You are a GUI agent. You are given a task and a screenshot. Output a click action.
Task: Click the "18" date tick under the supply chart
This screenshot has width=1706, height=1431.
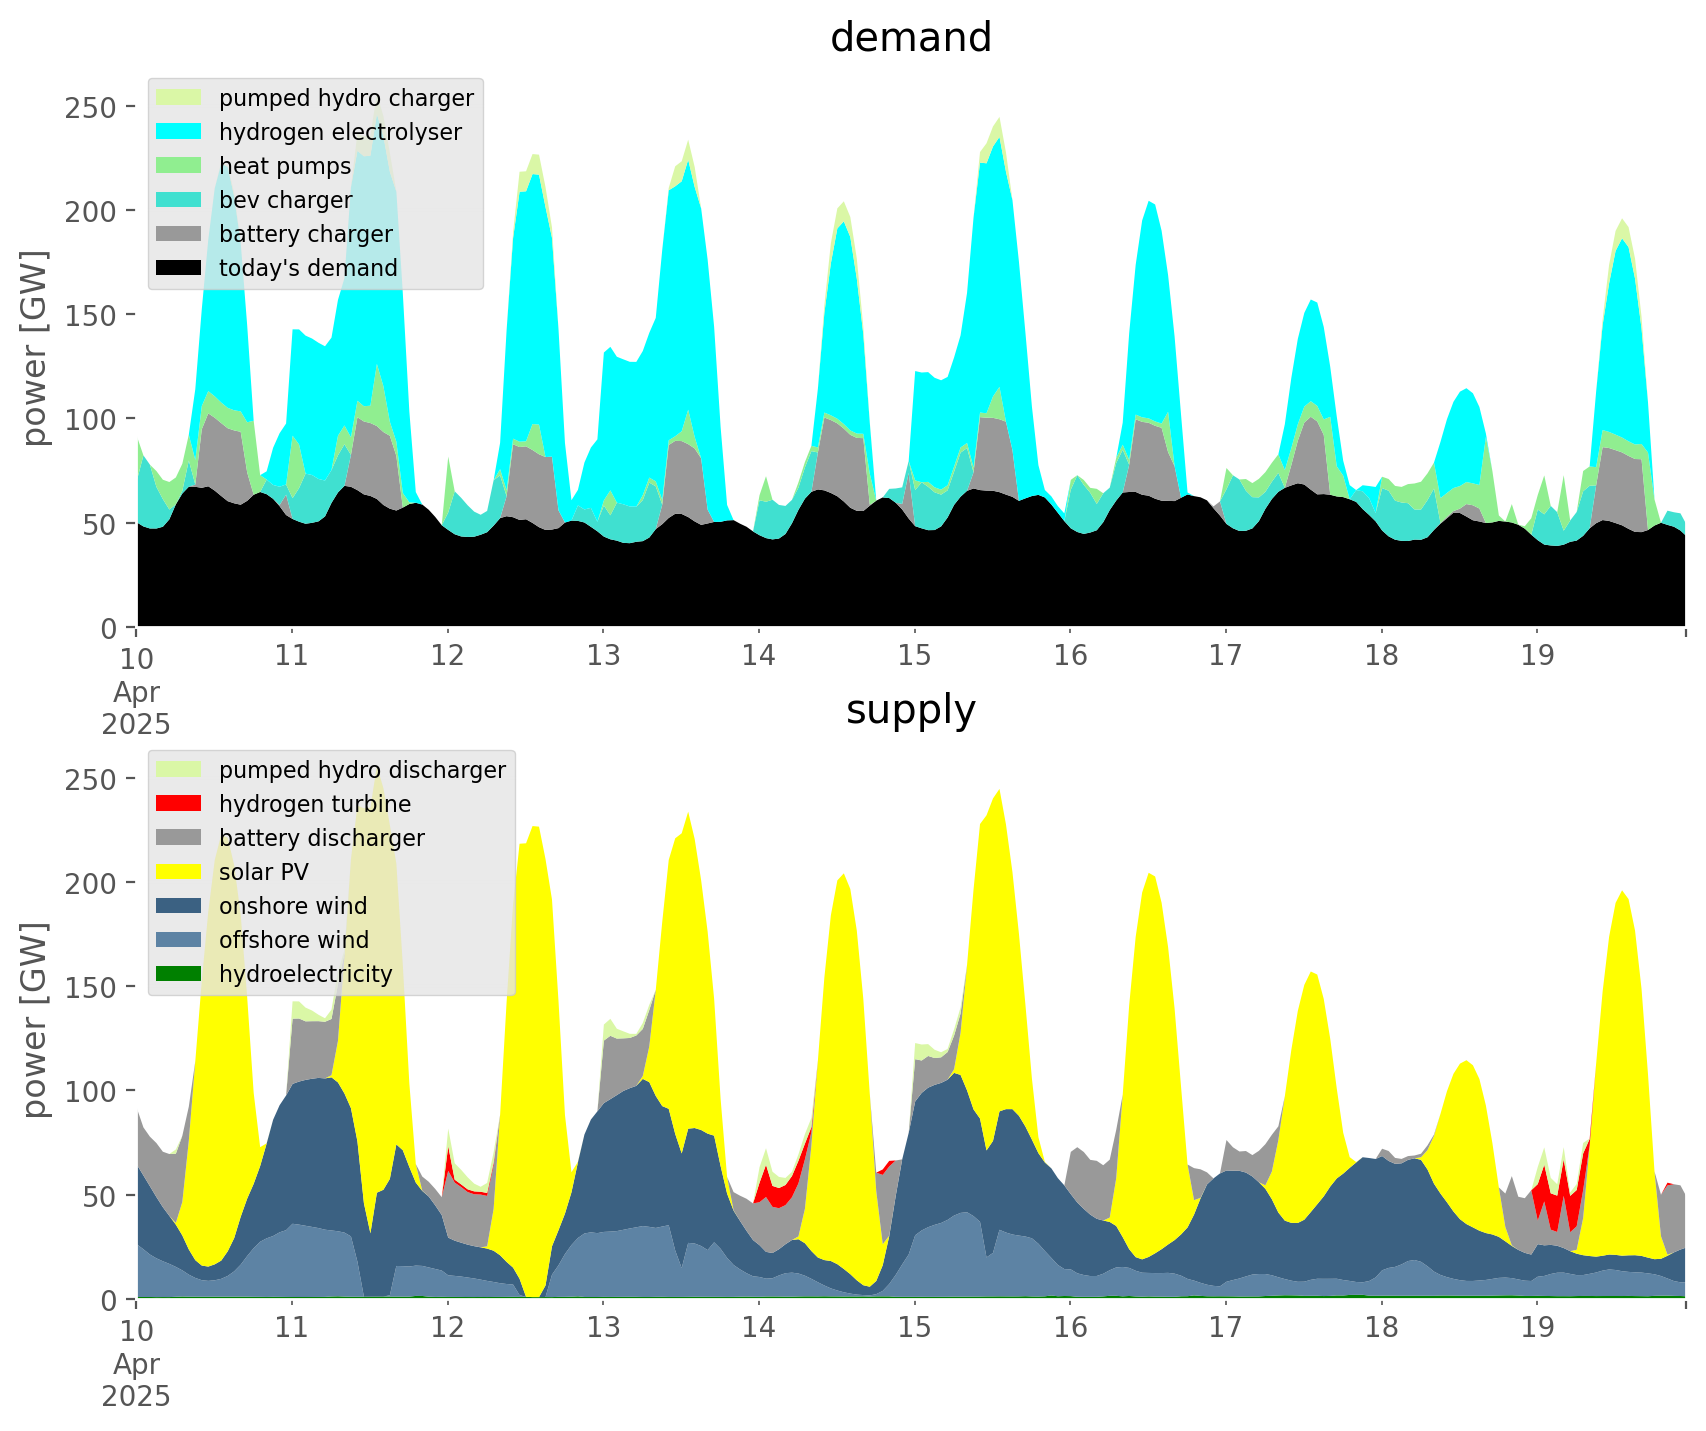1381,1329
